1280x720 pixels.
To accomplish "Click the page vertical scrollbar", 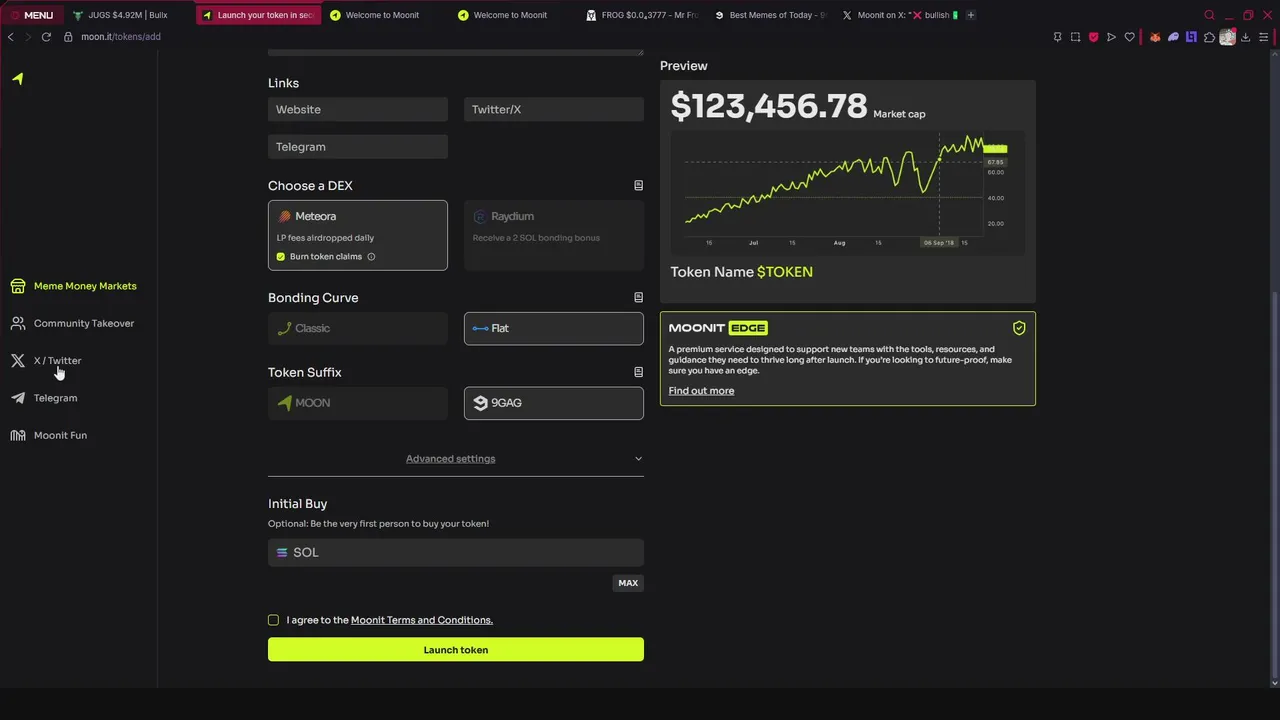I will [x=1273, y=488].
